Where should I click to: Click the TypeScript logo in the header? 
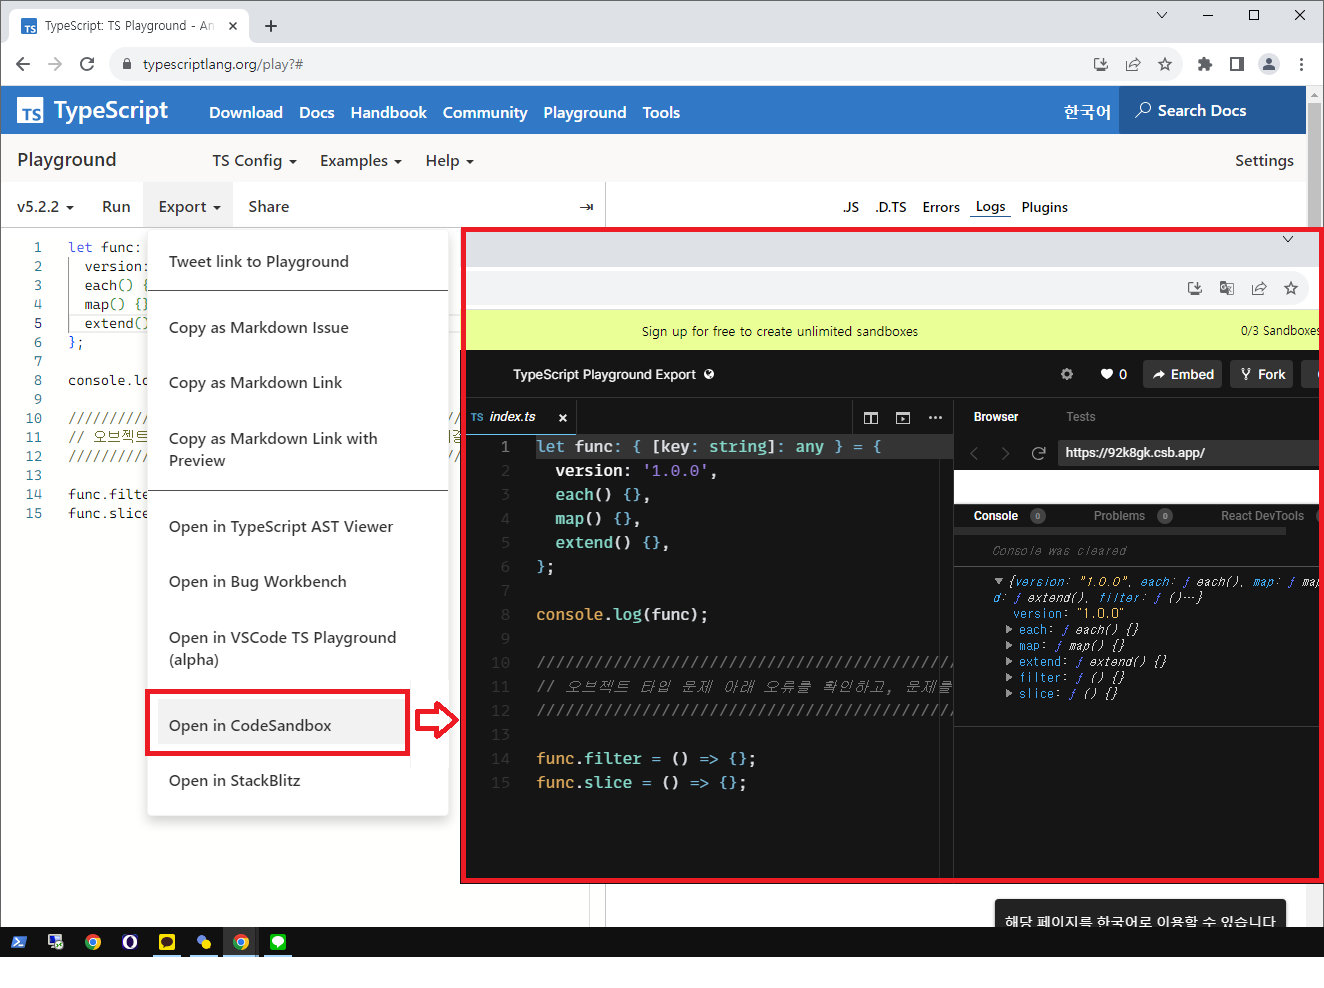(x=93, y=111)
